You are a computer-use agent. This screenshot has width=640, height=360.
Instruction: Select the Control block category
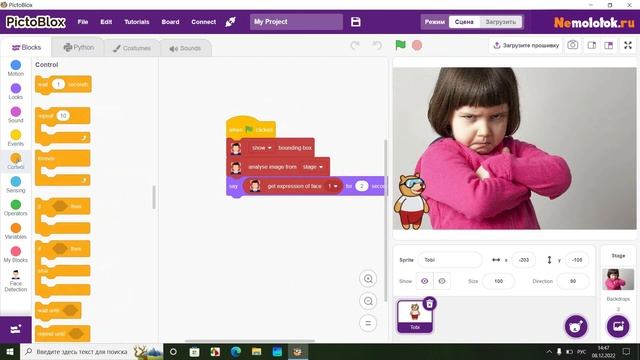[x=16, y=161]
